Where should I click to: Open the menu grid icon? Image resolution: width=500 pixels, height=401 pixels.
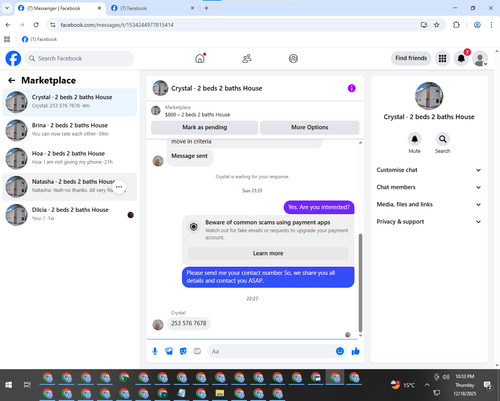tap(442, 58)
